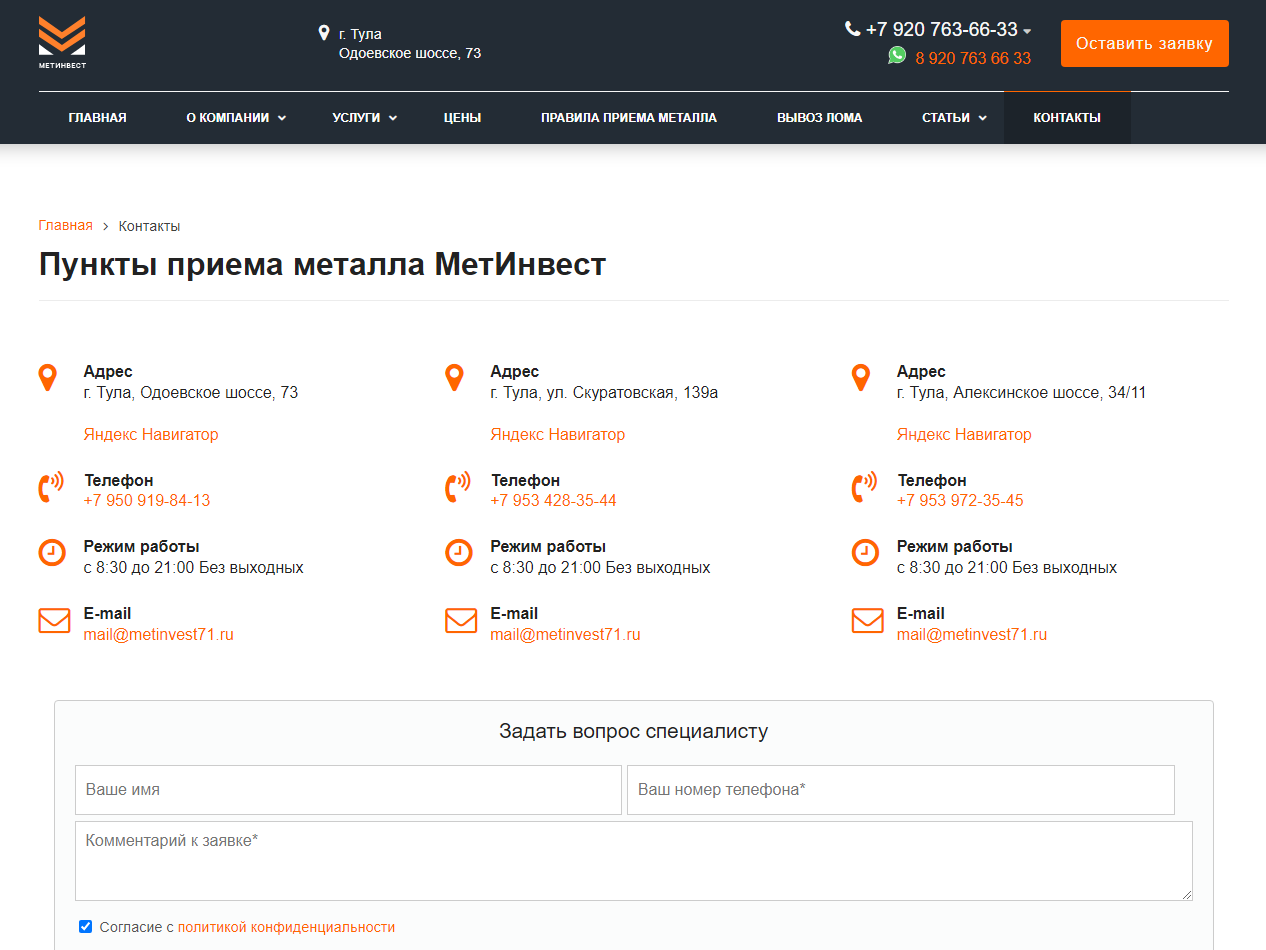
Task: Click the map pin icon for ул. Скуратовская, 139а
Action: tap(454, 378)
